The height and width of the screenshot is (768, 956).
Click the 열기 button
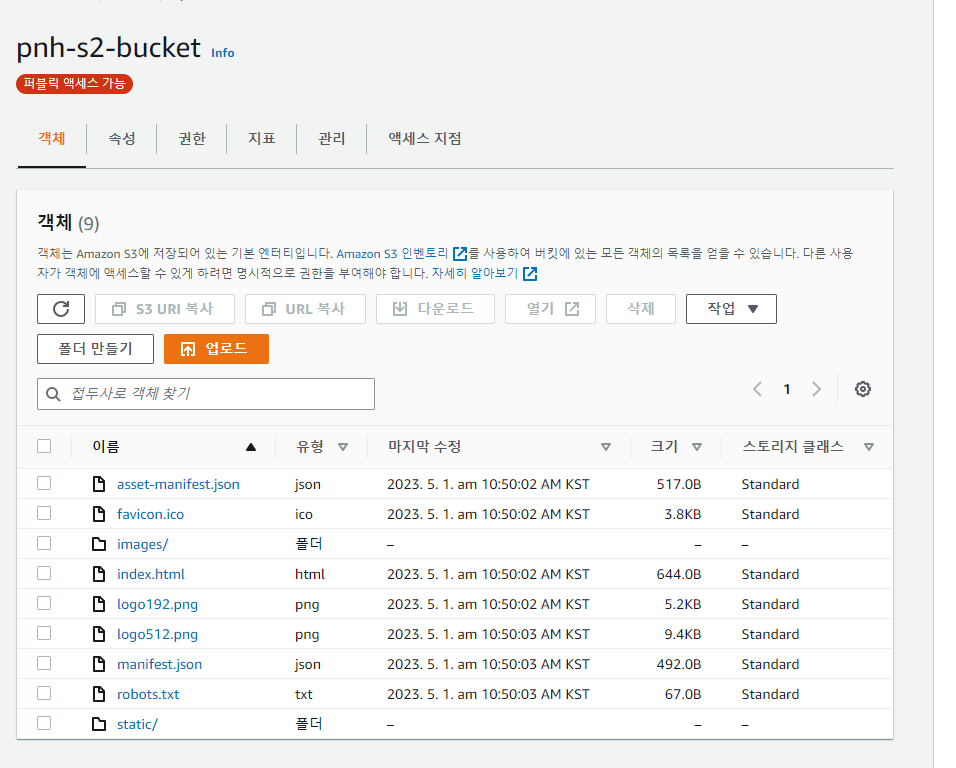click(551, 309)
